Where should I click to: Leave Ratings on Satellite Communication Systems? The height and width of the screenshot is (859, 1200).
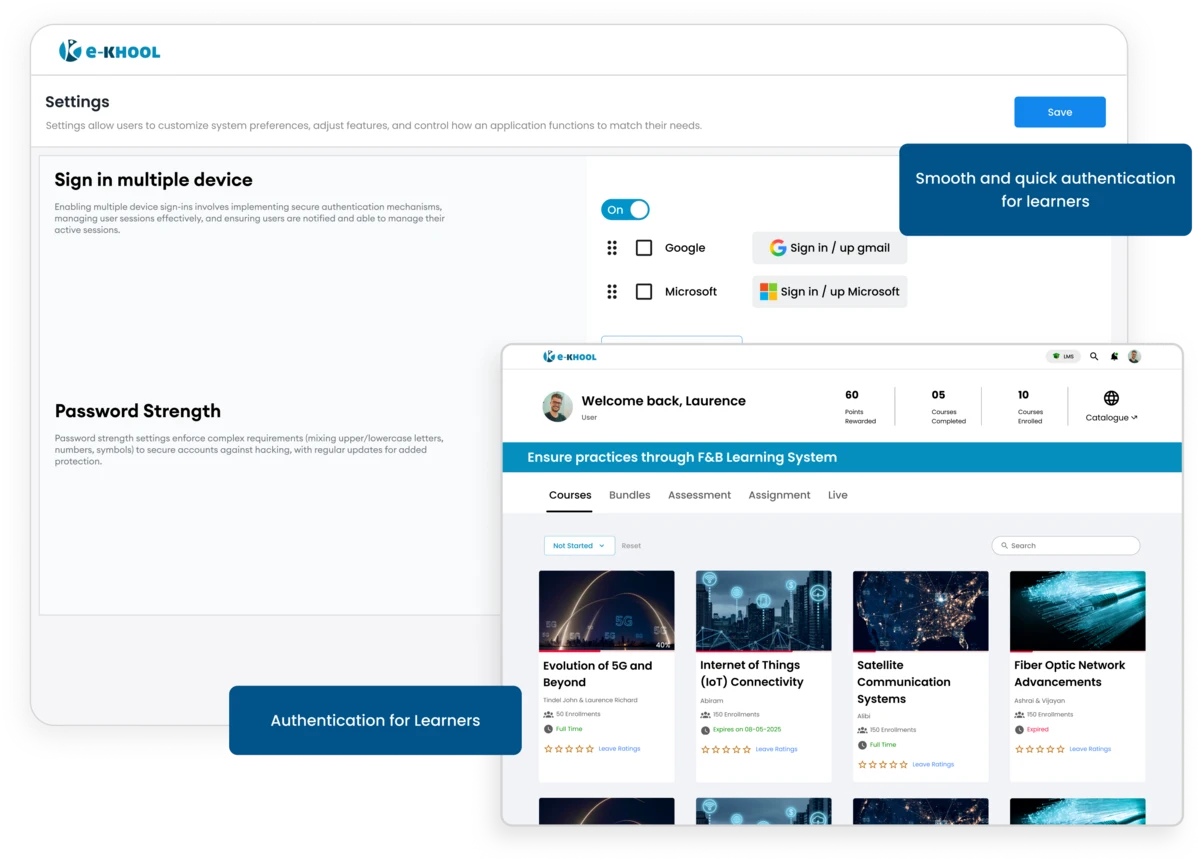click(932, 764)
